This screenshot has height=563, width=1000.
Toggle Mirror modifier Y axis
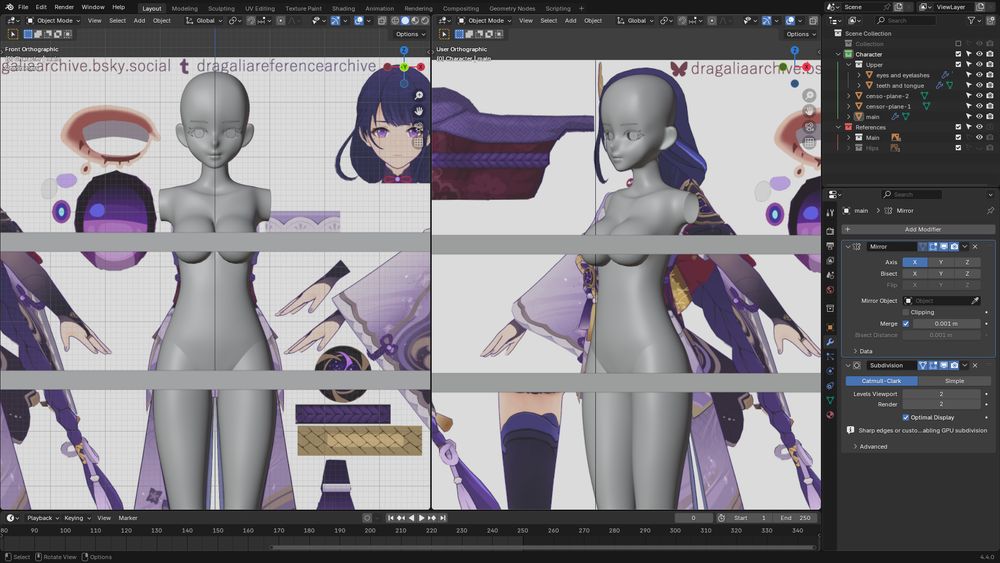pyautogui.click(x=941, y=262)
